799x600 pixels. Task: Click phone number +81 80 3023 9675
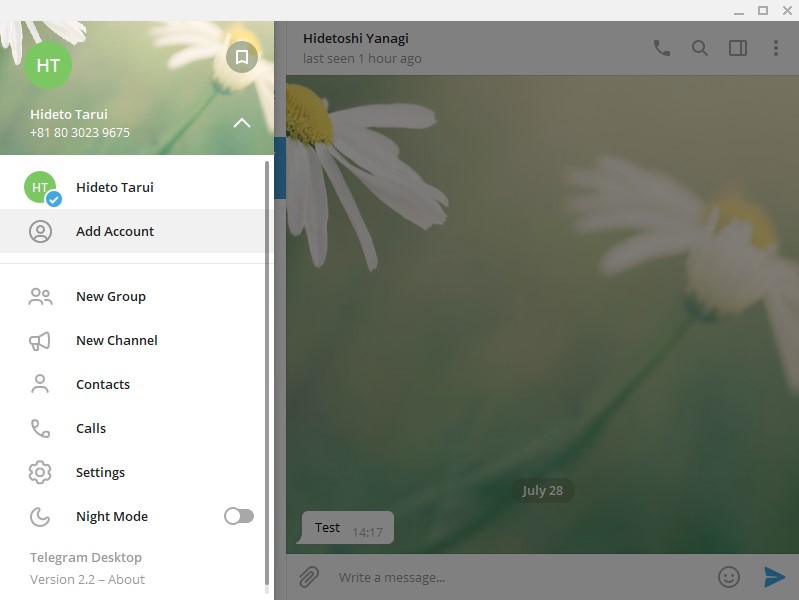coord(79,133)
